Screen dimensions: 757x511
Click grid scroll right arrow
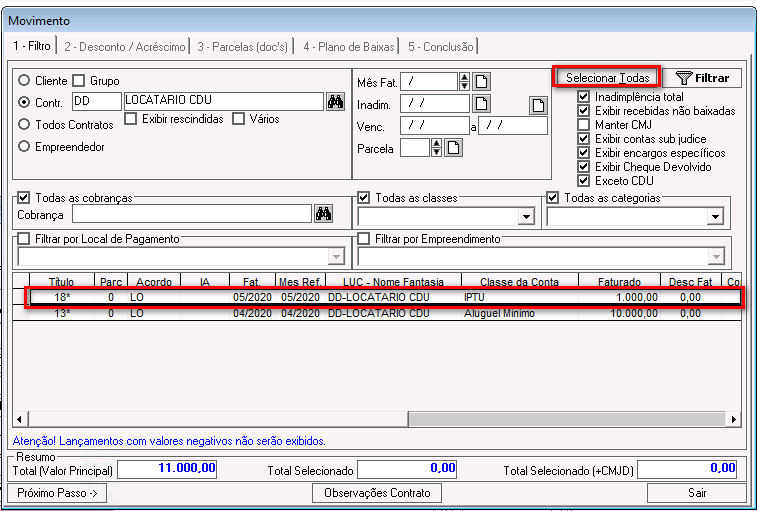pyautogui.click(x=734, y=419)
